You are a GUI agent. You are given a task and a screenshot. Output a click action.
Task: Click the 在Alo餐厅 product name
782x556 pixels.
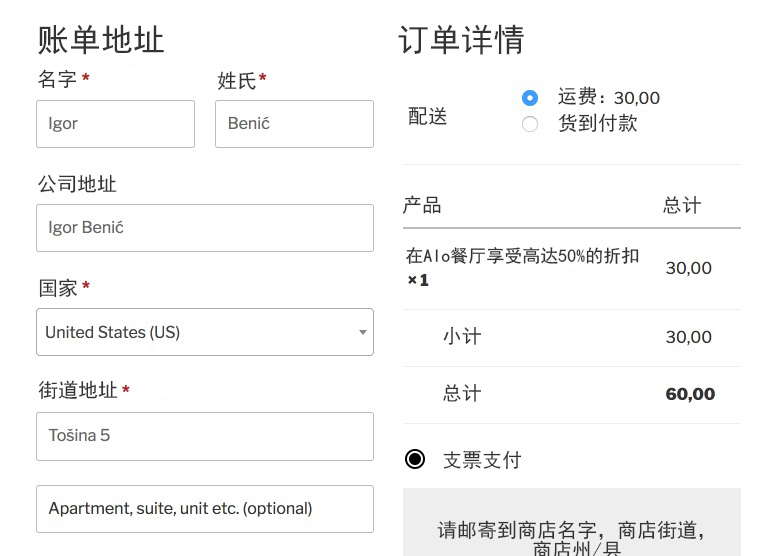(522, 256)
